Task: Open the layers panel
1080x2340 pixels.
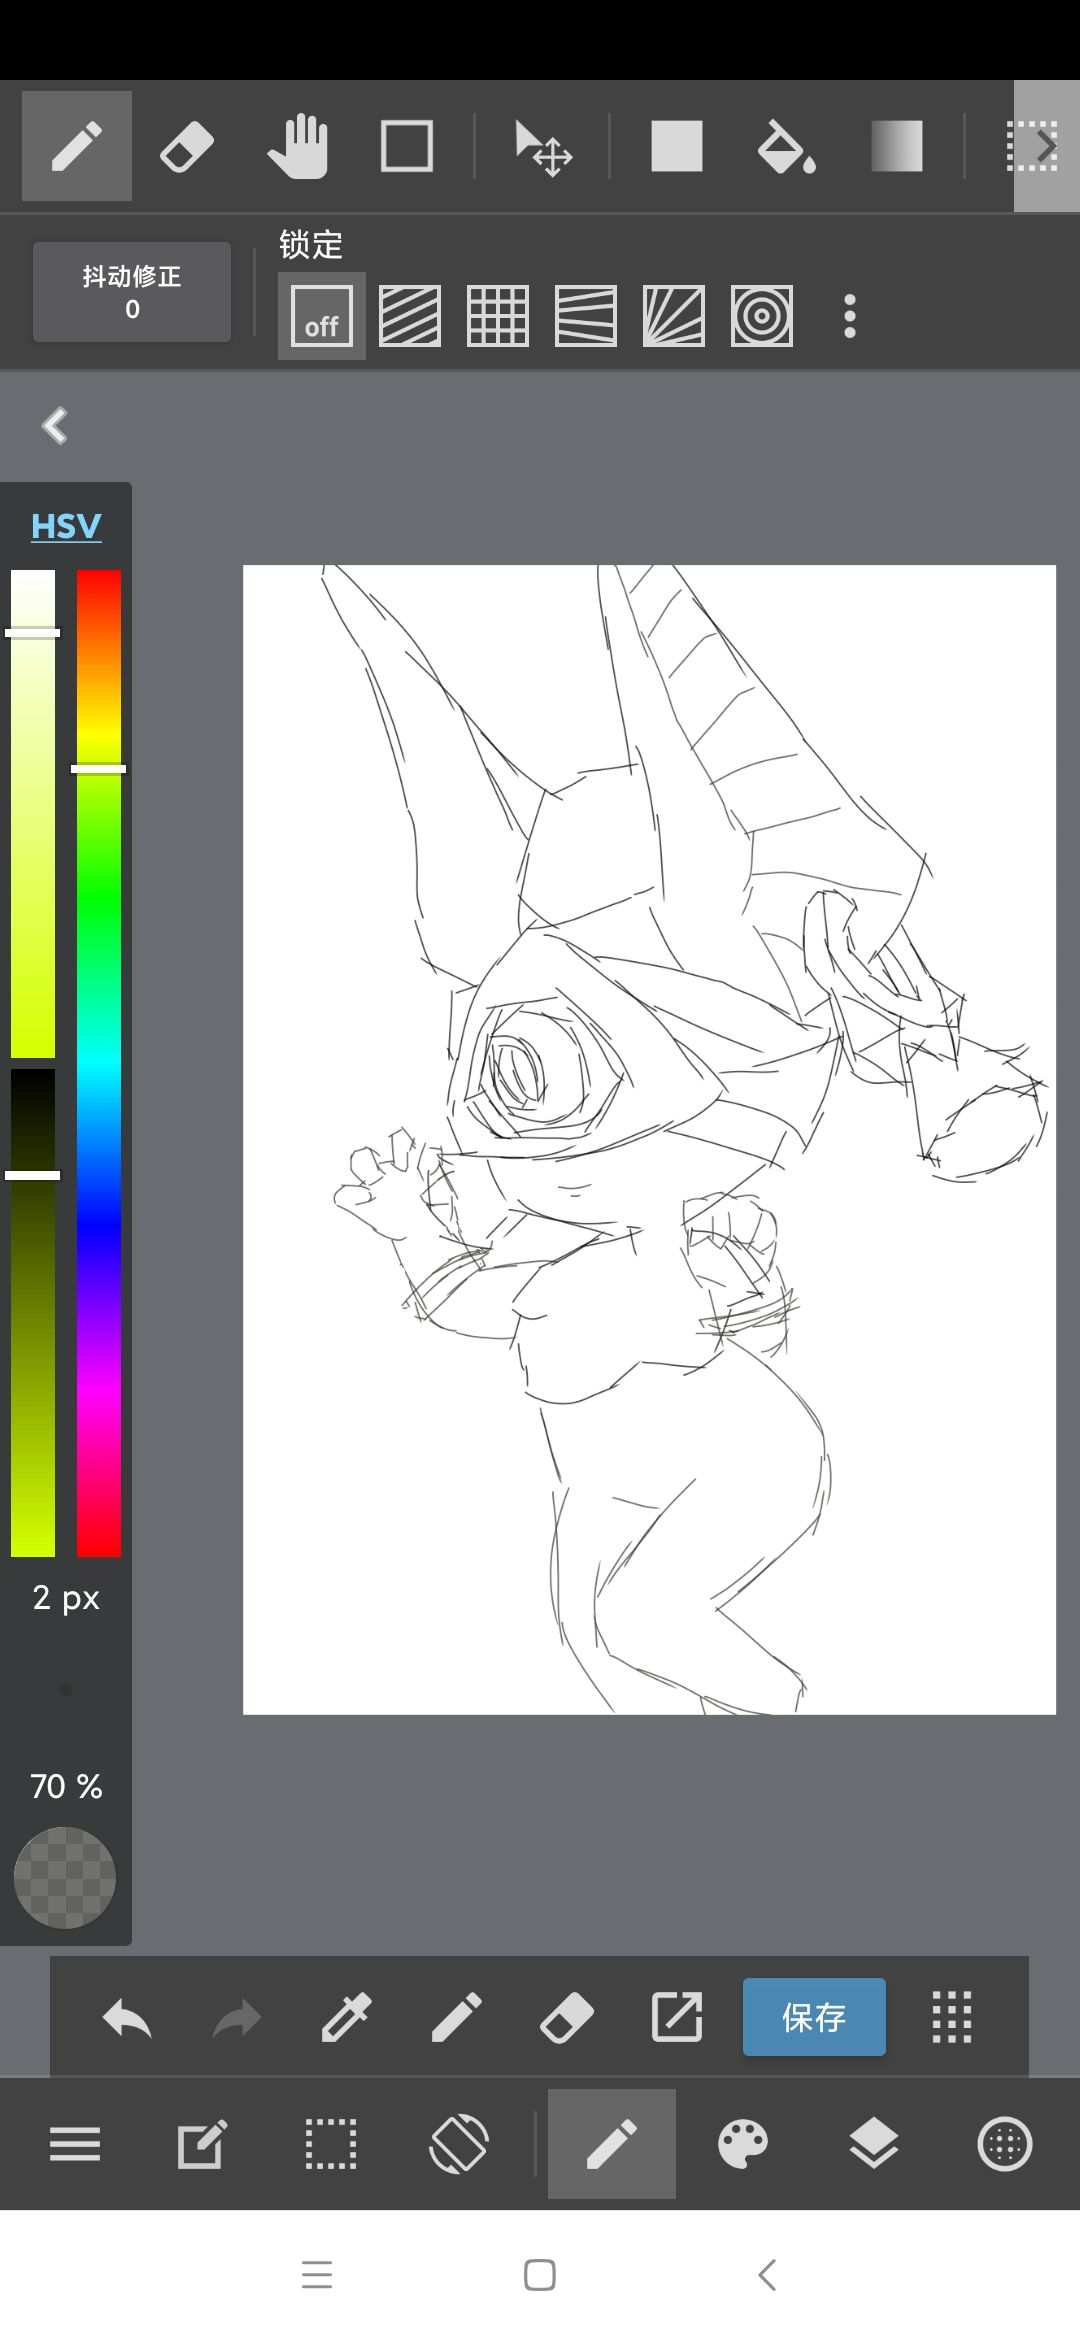Action: point(873,2144)
